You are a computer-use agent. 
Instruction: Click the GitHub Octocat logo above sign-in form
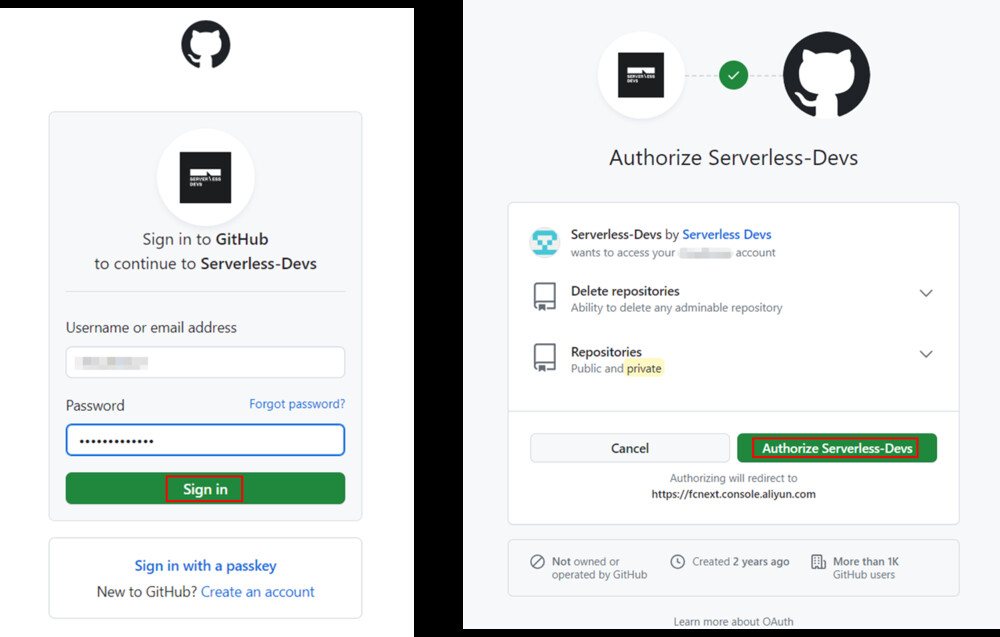coord(205,44)
